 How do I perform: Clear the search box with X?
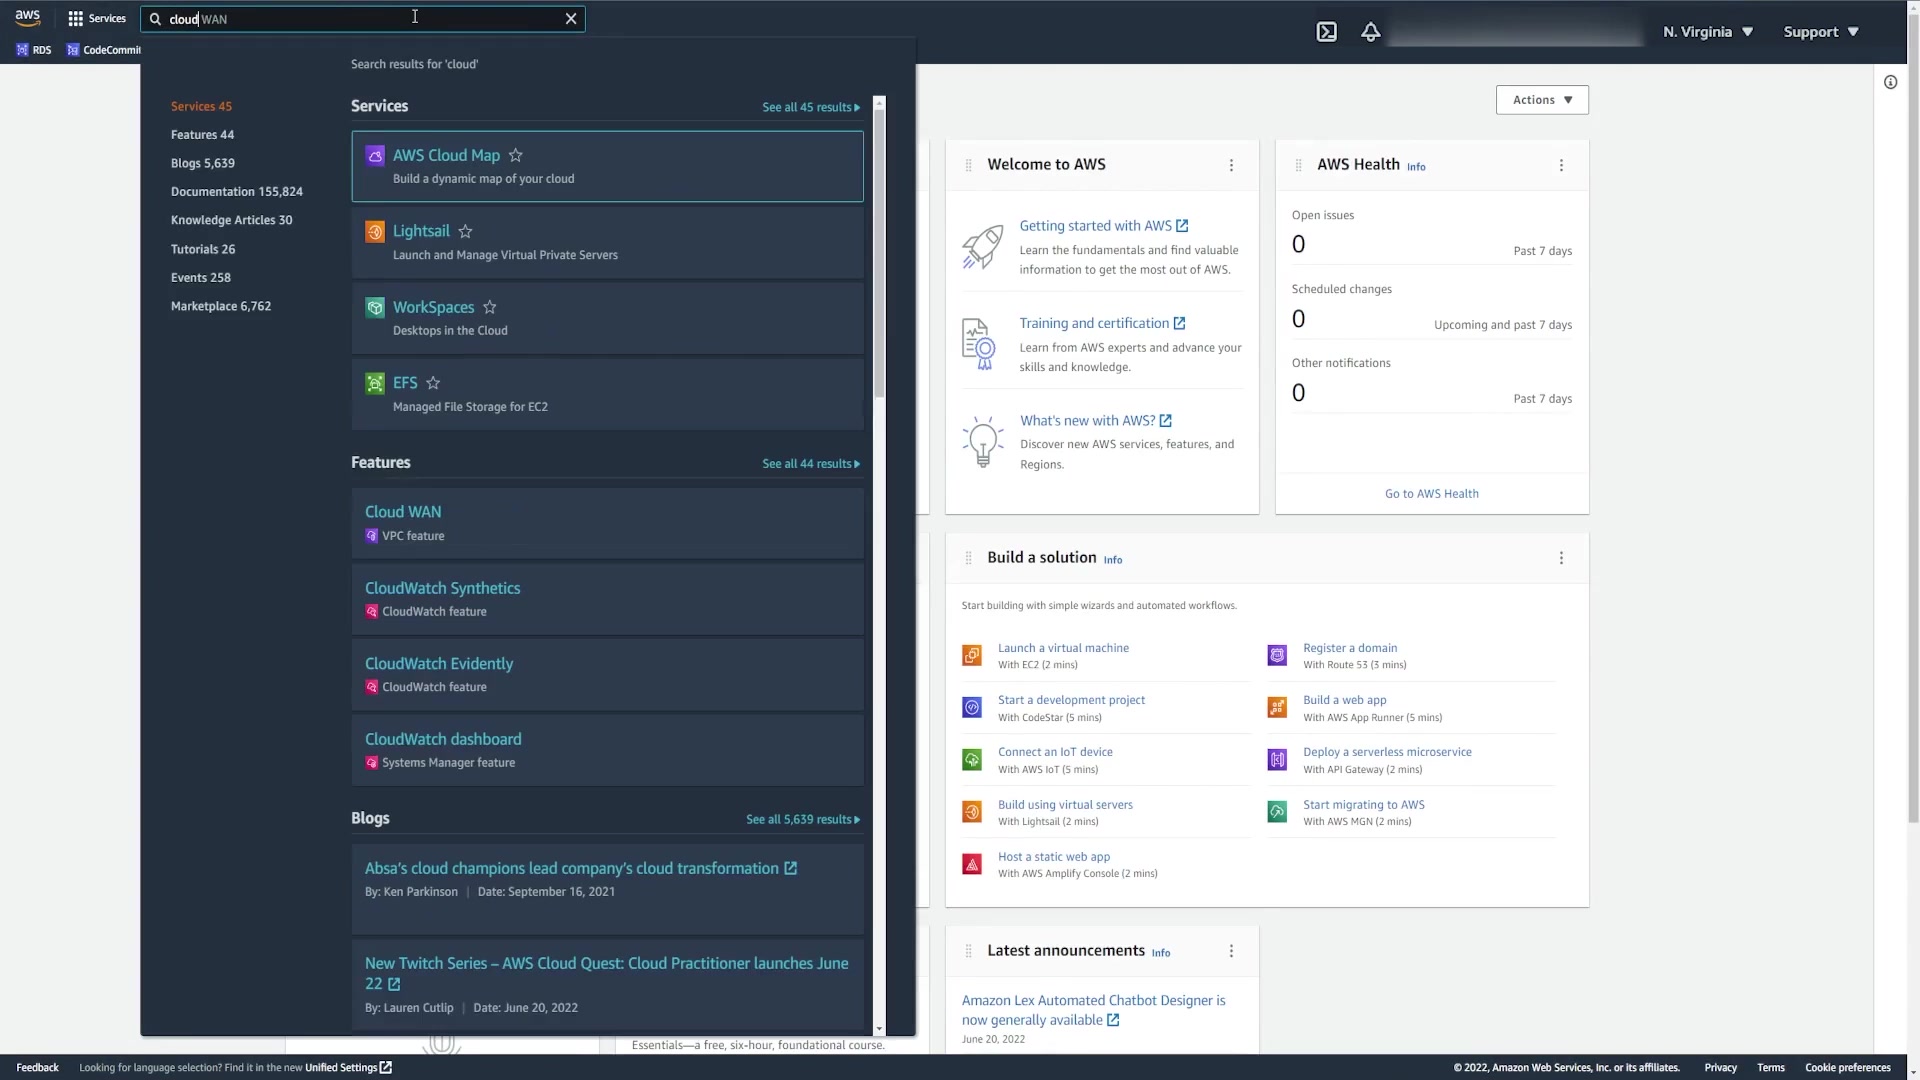[x=571, y=19]
